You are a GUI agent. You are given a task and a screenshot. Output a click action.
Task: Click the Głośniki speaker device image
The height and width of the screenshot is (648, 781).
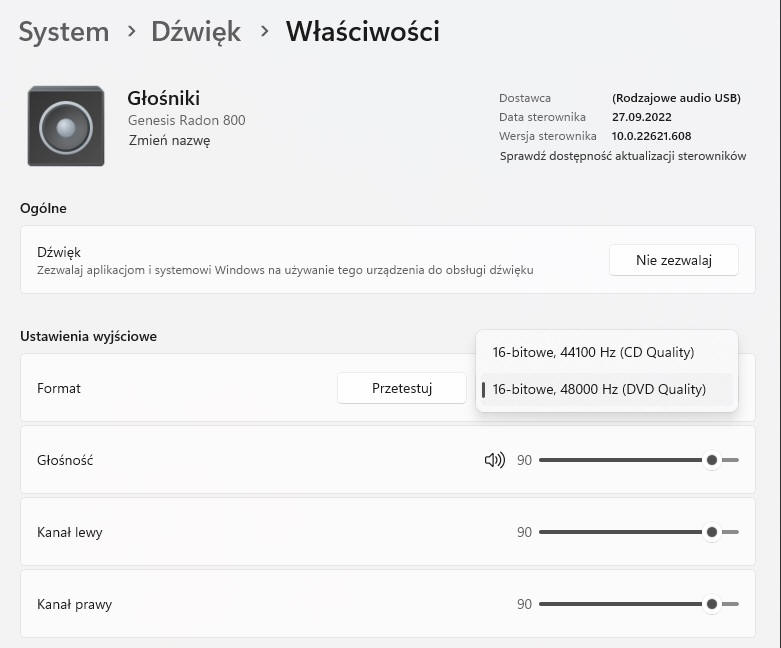(66, 126)
